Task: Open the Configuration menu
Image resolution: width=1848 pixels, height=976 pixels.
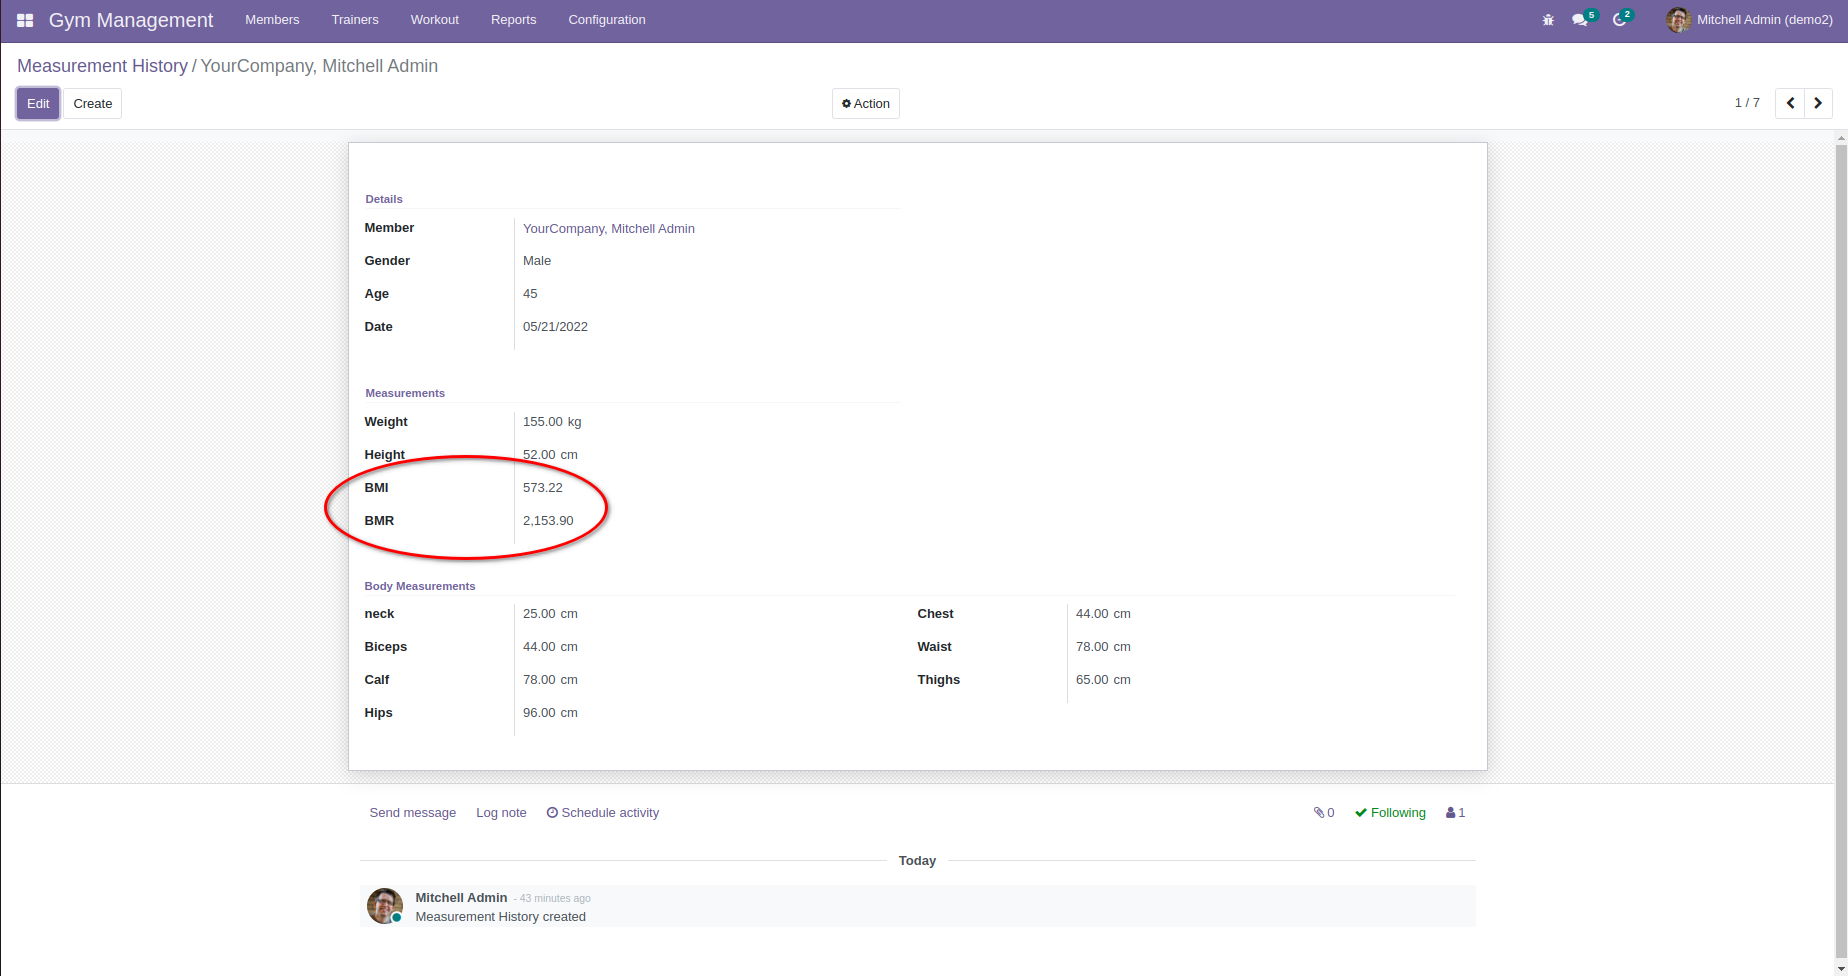Action: click(607, 20)
